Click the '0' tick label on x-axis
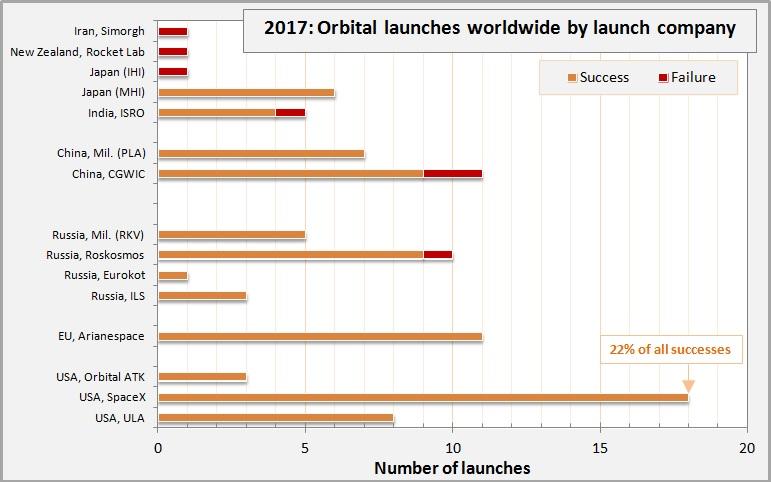 pyautogui.click(x=158, y=449)
